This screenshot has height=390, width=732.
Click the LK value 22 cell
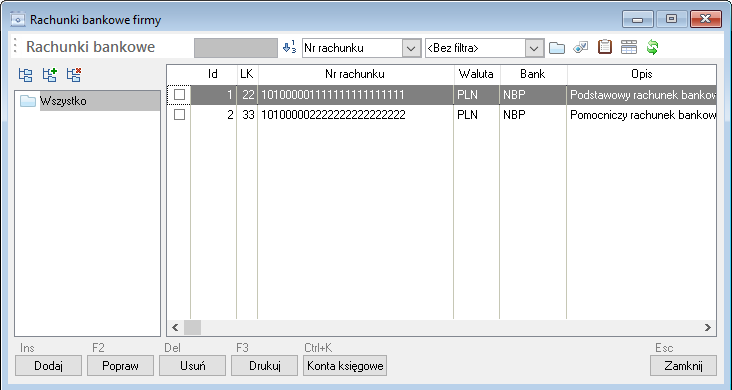(247, 95)
